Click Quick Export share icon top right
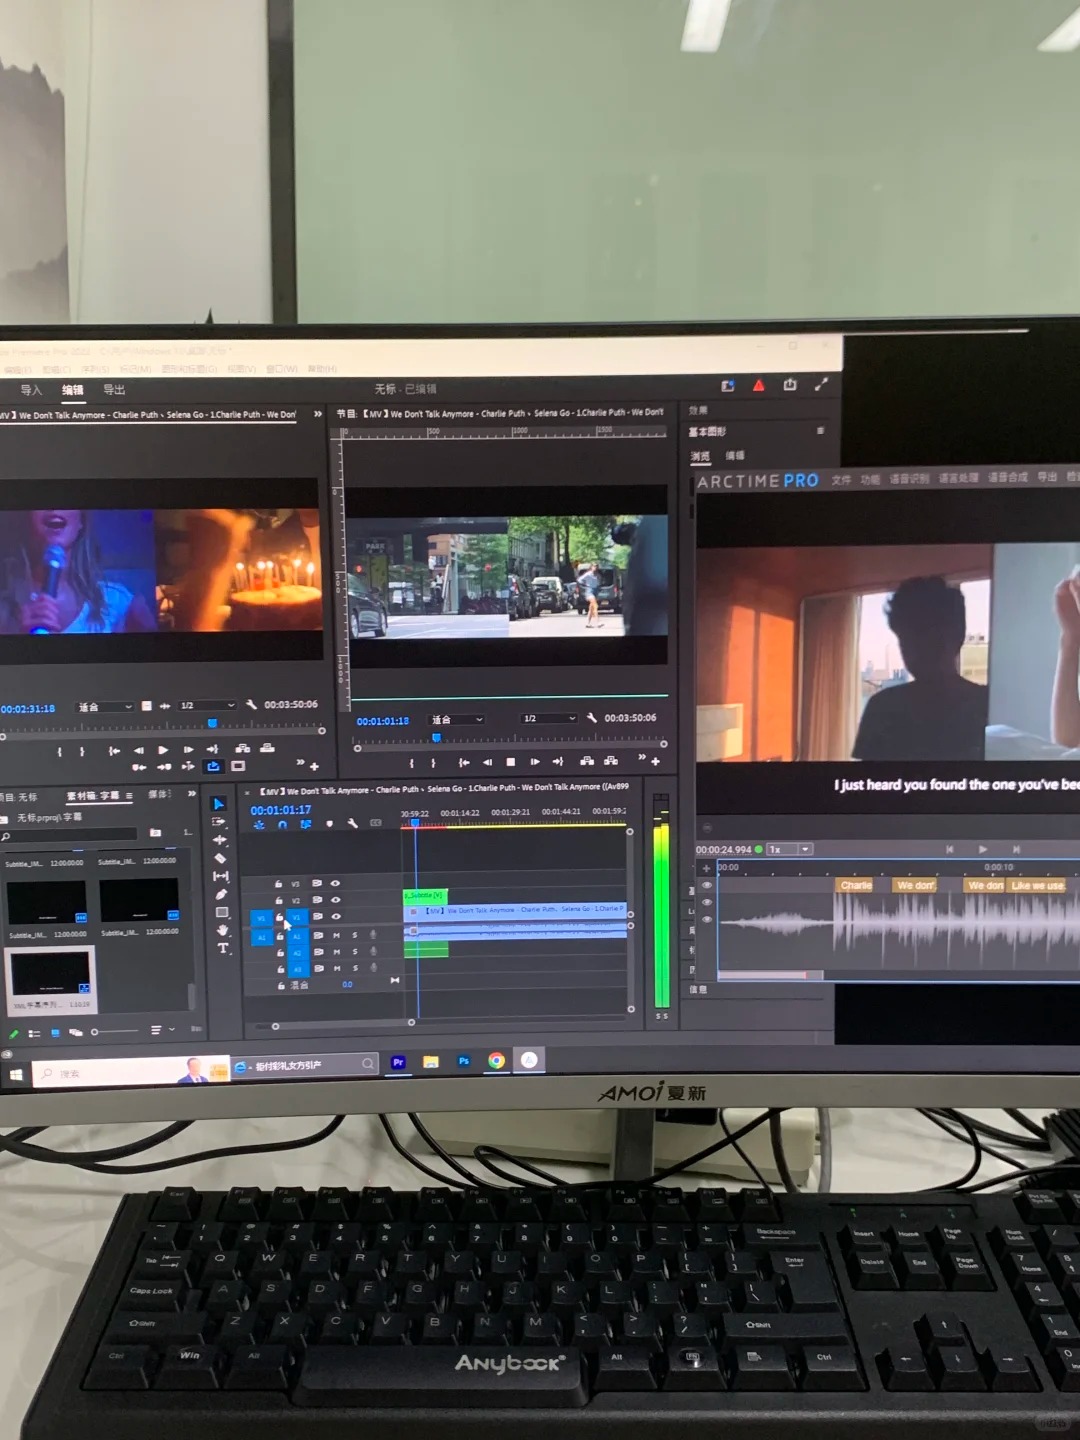This screenshot has width=1080, height=1440. pyautogui.click(x=790, y=384)
